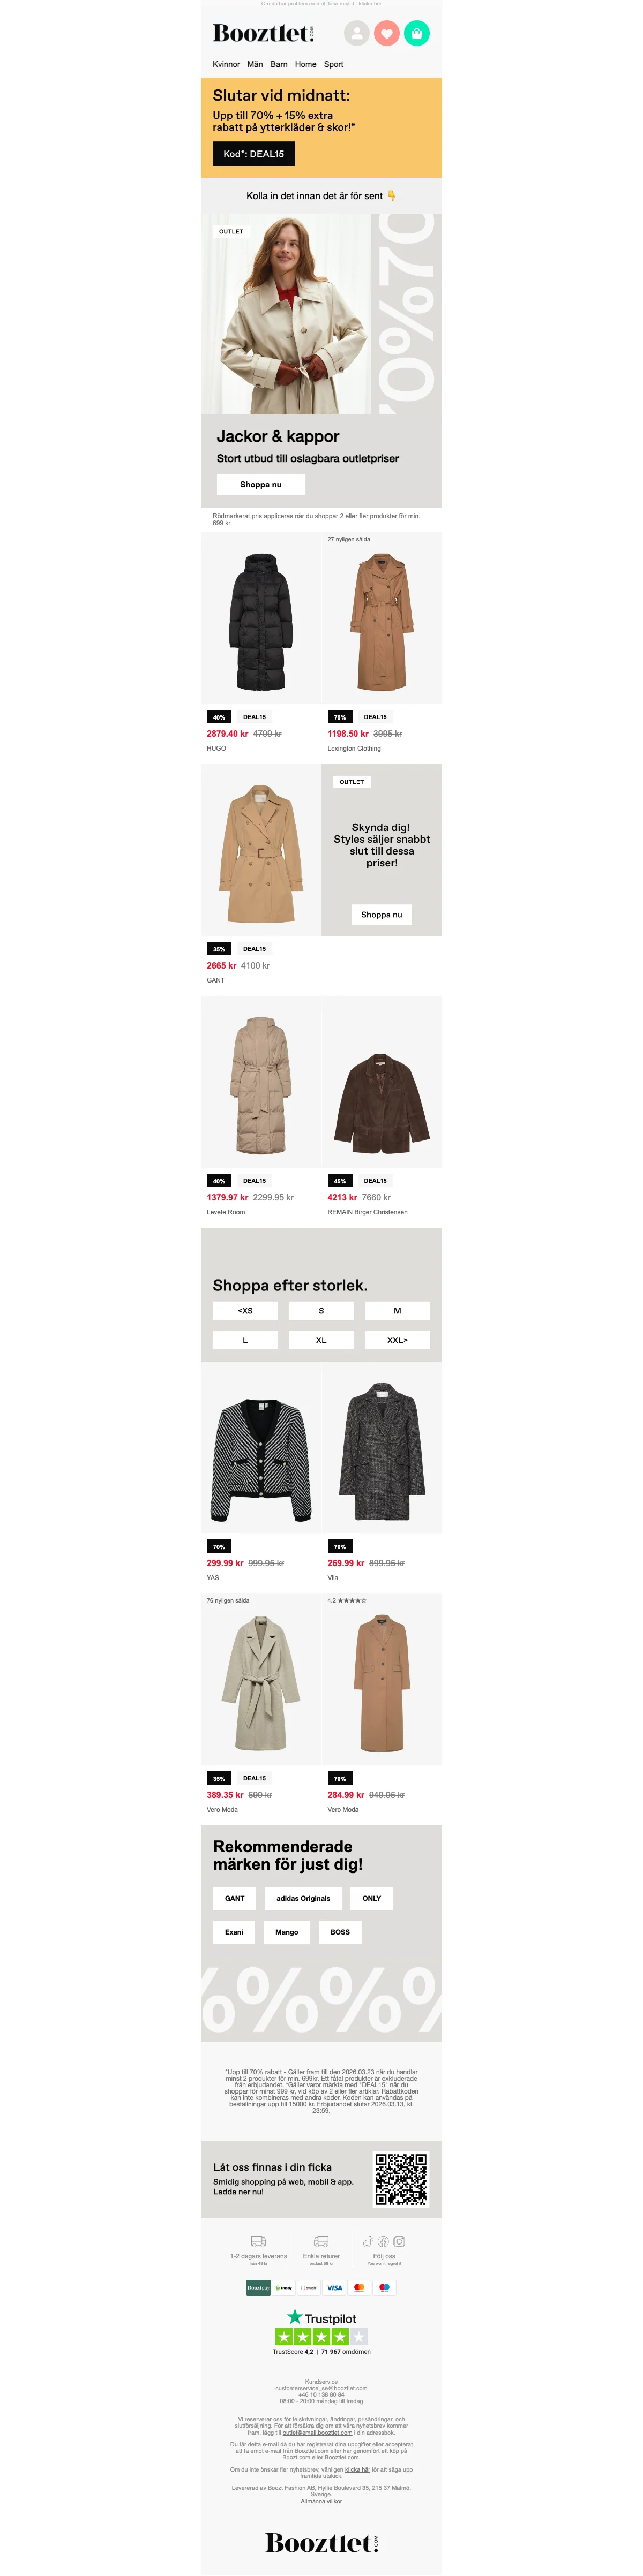Screen dimensions: 643x2576
Task: Open the Sport menu item
Action: pos(333,64)
